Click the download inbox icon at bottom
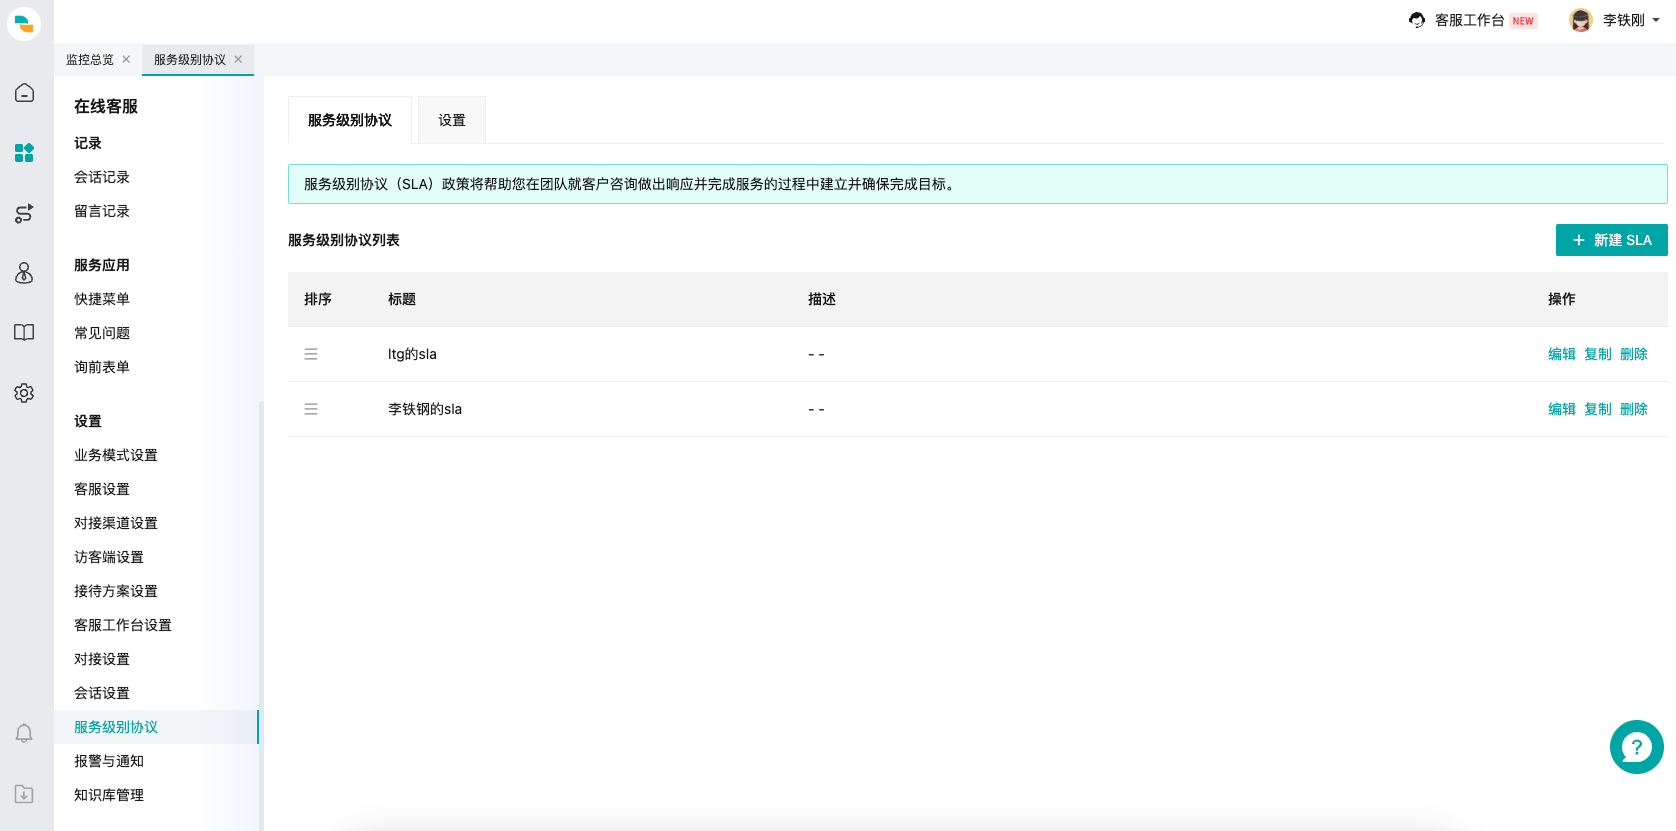Image resolution: width=1676 pixels, height=831 pixels. tap(24, 794)
